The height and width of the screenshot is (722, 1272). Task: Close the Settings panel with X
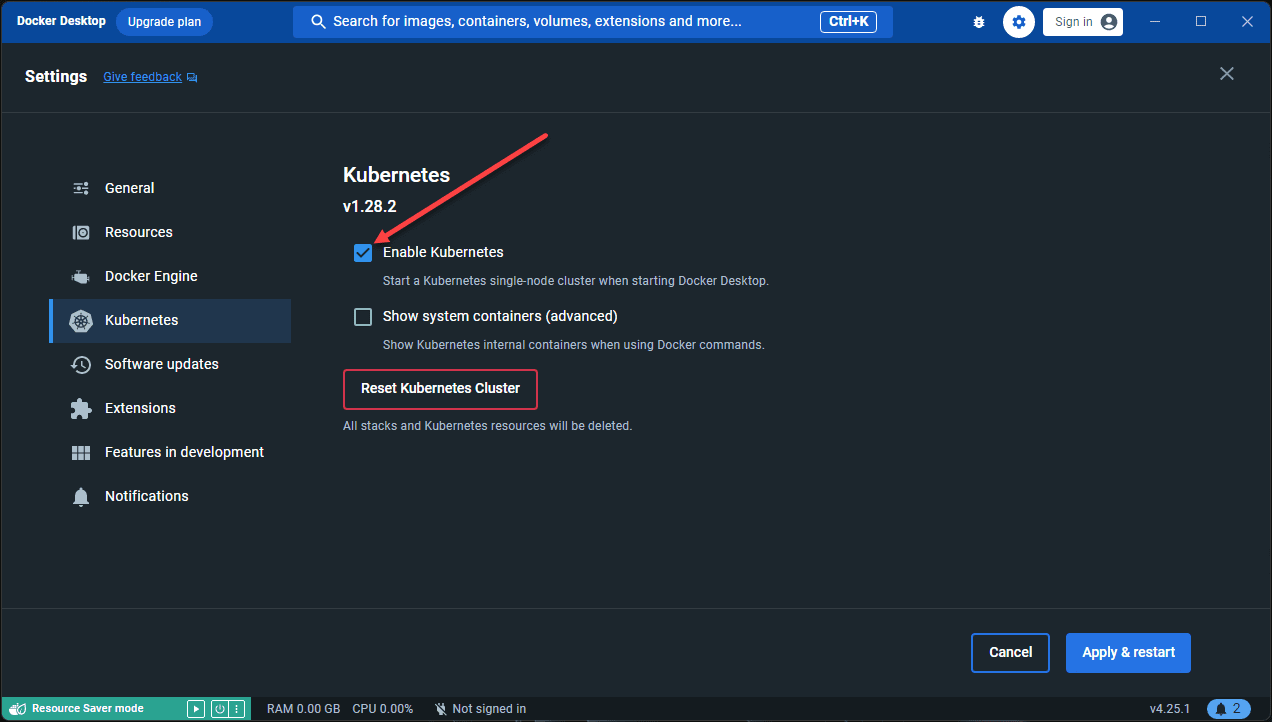(x=1227, y=74)
